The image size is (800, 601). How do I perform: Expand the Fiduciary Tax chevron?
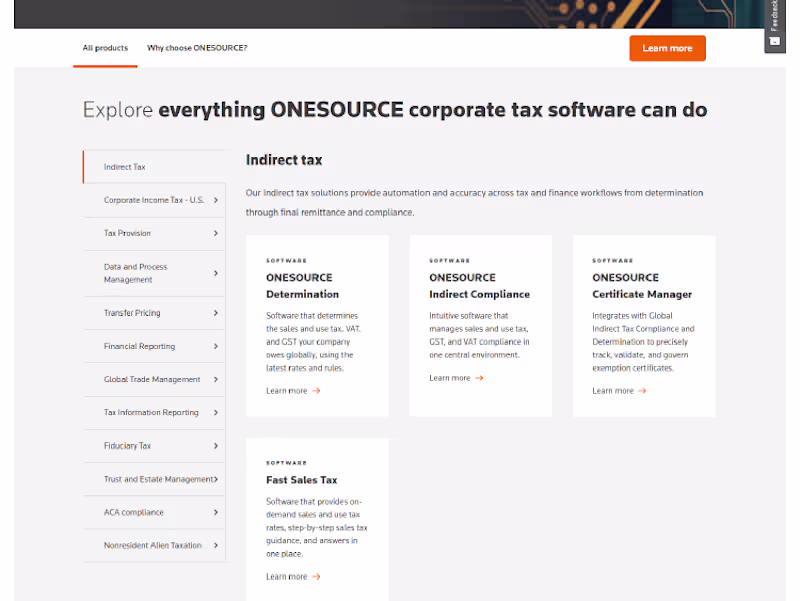[x=216, y=446]
